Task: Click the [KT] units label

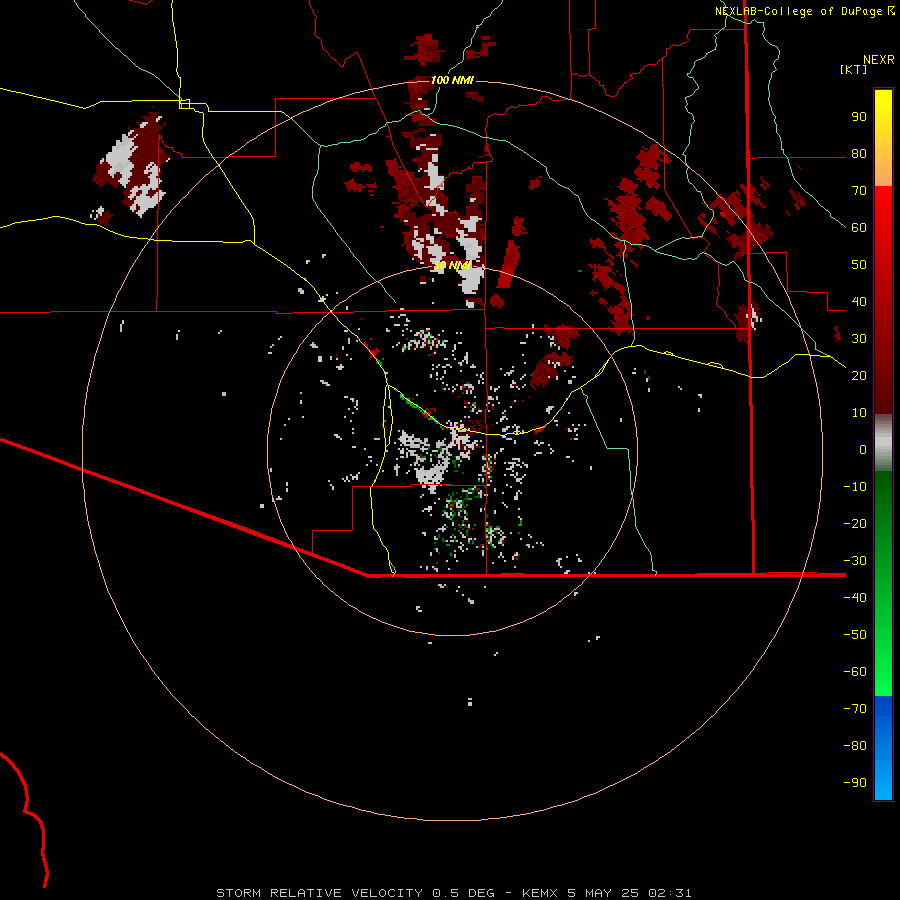Action: (x=853, y=69)
